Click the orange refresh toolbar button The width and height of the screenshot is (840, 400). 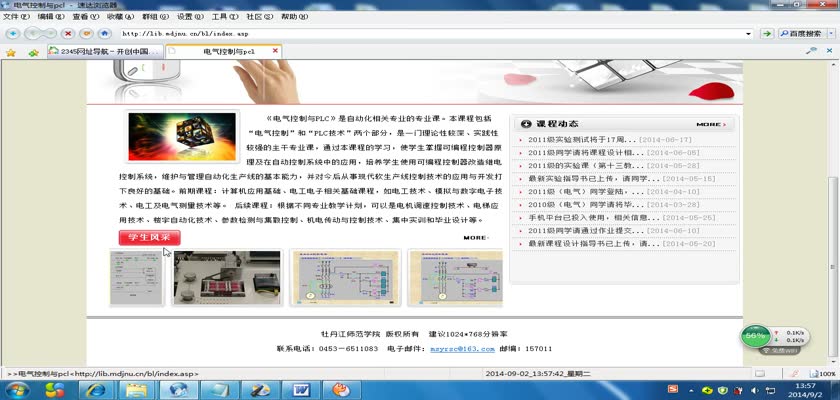click(86, 33)
